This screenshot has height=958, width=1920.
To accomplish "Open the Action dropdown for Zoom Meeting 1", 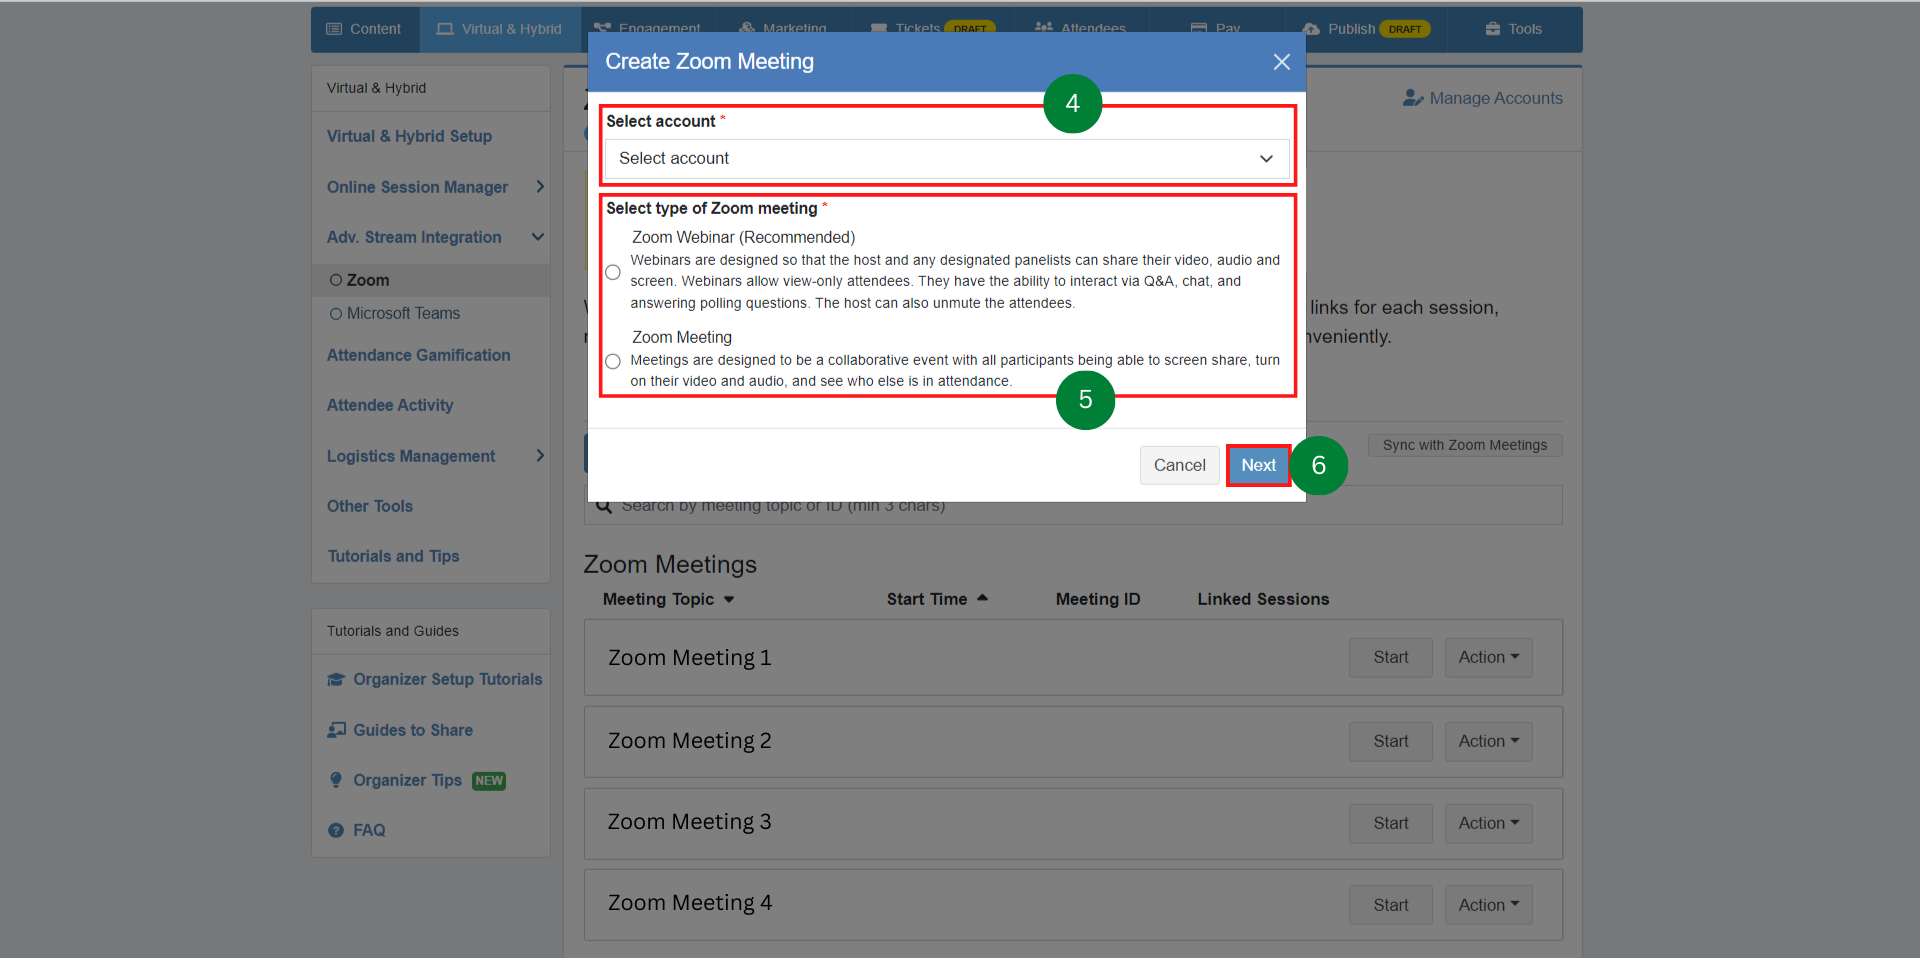I will click(x=1487, y=657).
